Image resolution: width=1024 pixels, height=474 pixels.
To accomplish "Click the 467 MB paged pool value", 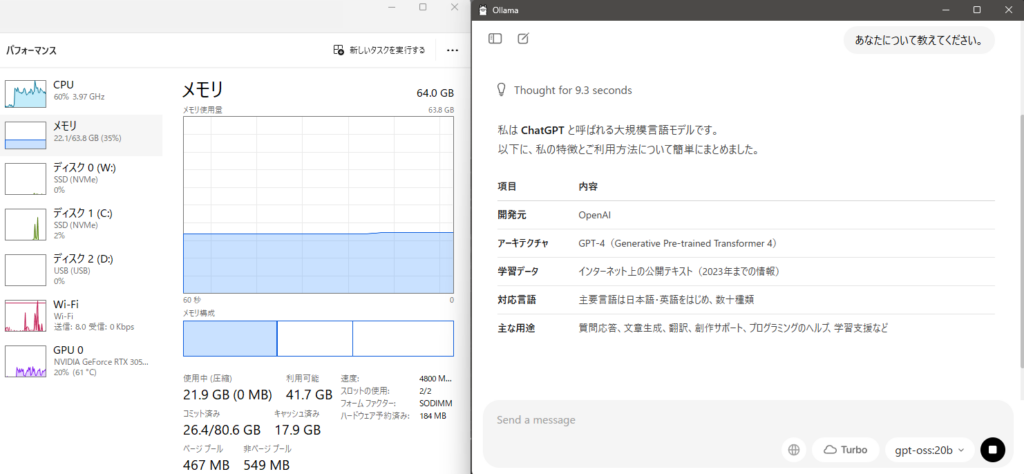I will tap(206, 465).
